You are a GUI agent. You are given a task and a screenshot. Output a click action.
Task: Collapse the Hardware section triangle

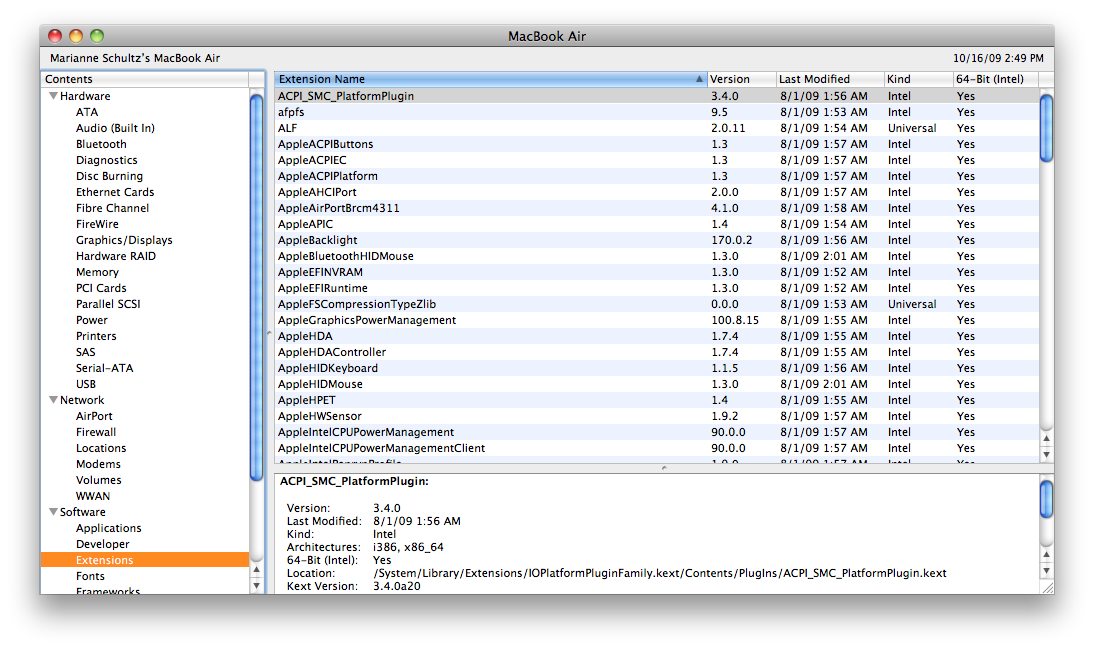click(x=53, y=96)
